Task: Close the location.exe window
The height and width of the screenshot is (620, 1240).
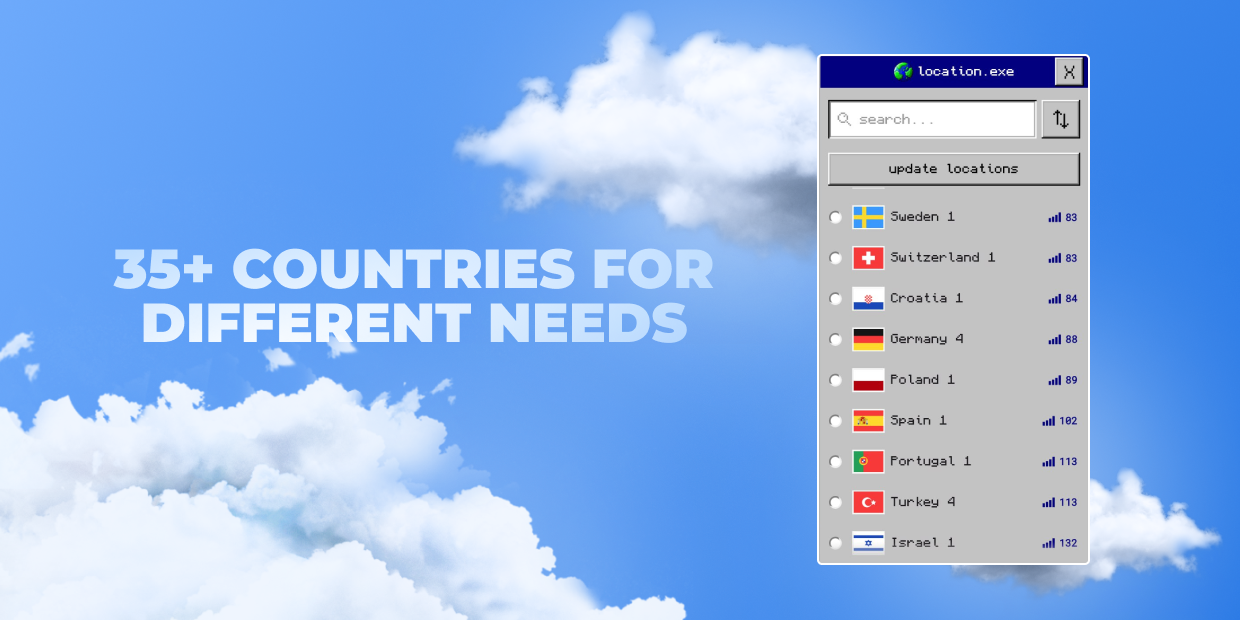Action: pyautogui.click(x=1069, y=71)
